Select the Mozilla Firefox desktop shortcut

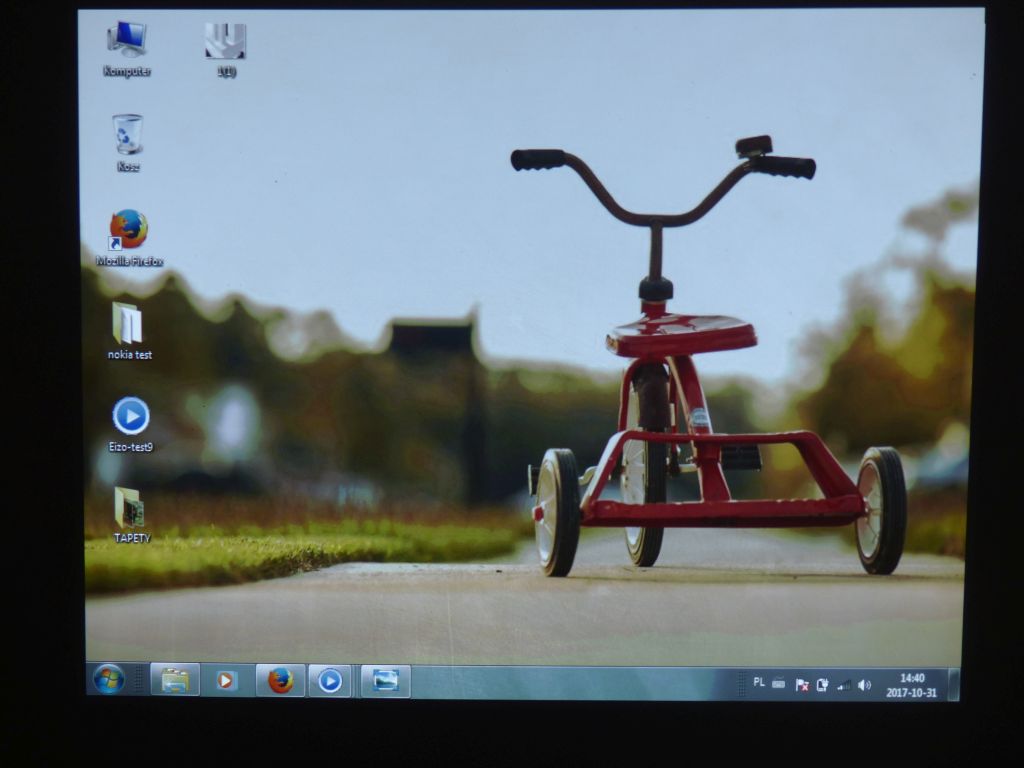pos(129,238)
